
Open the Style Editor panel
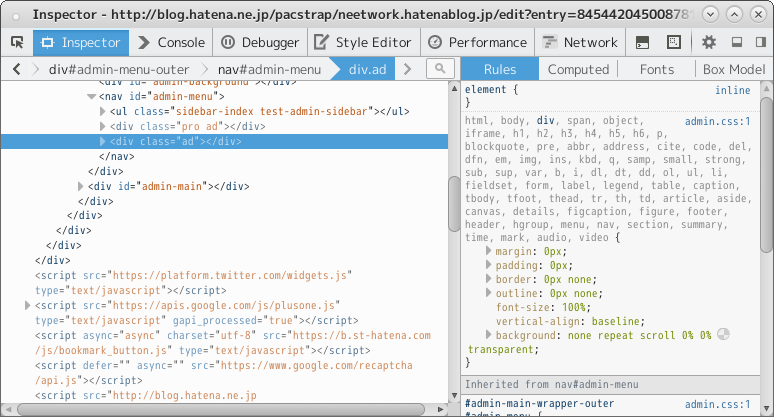(363, 42)
